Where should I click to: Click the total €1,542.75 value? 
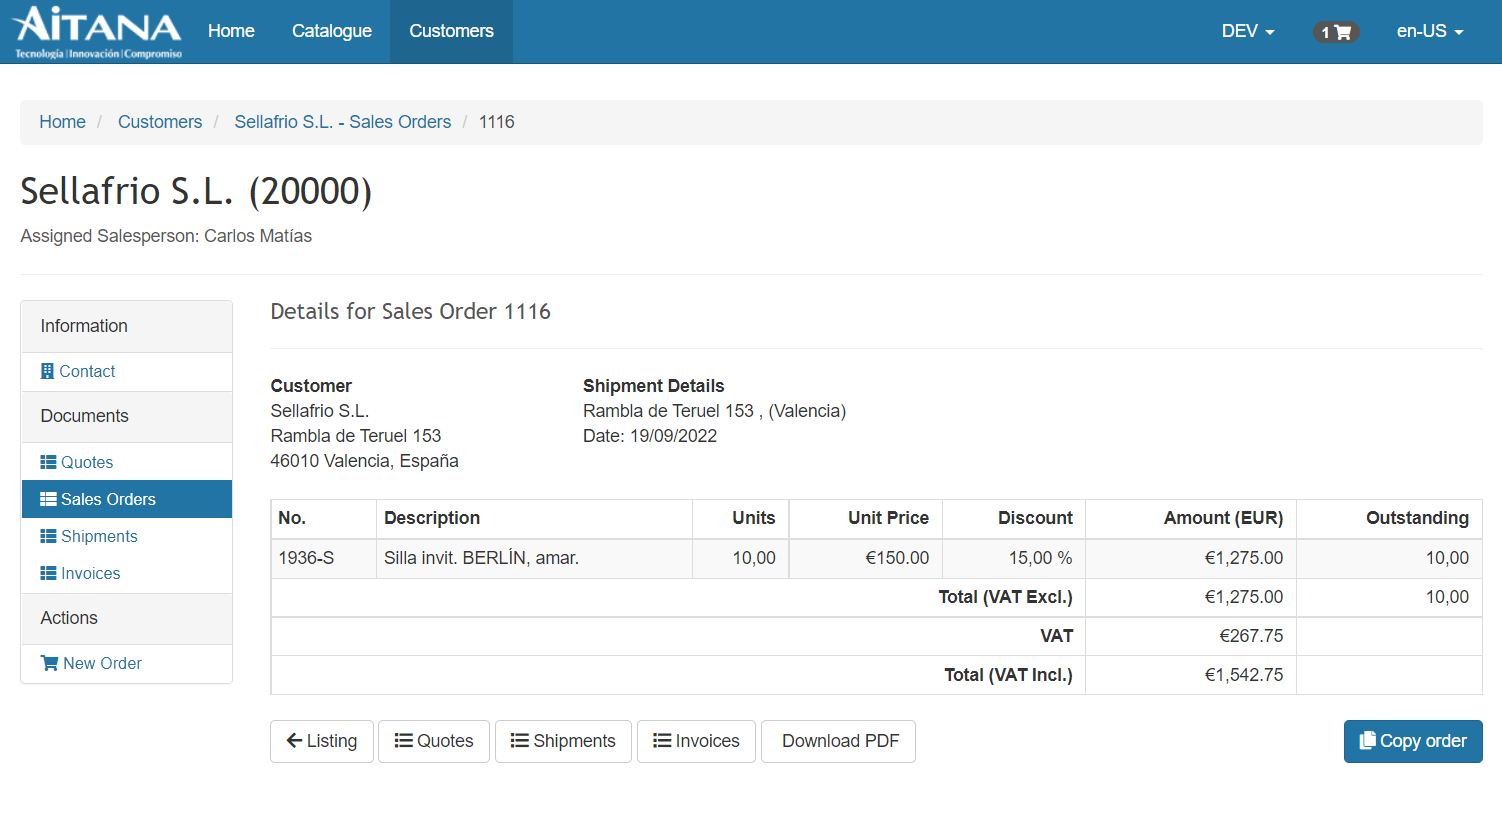[1244, 675]
